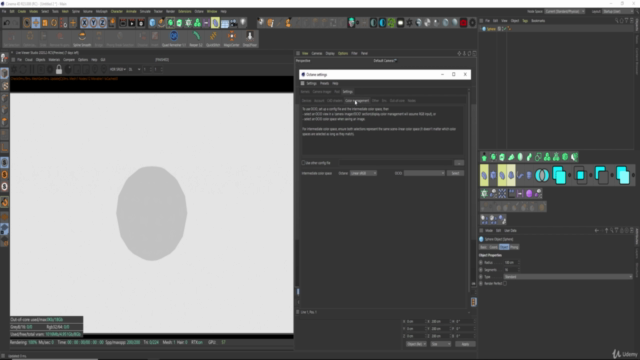Open the MoGraph menu
The width and height of the screenshot is (640, 360).
tap(101, 11)
